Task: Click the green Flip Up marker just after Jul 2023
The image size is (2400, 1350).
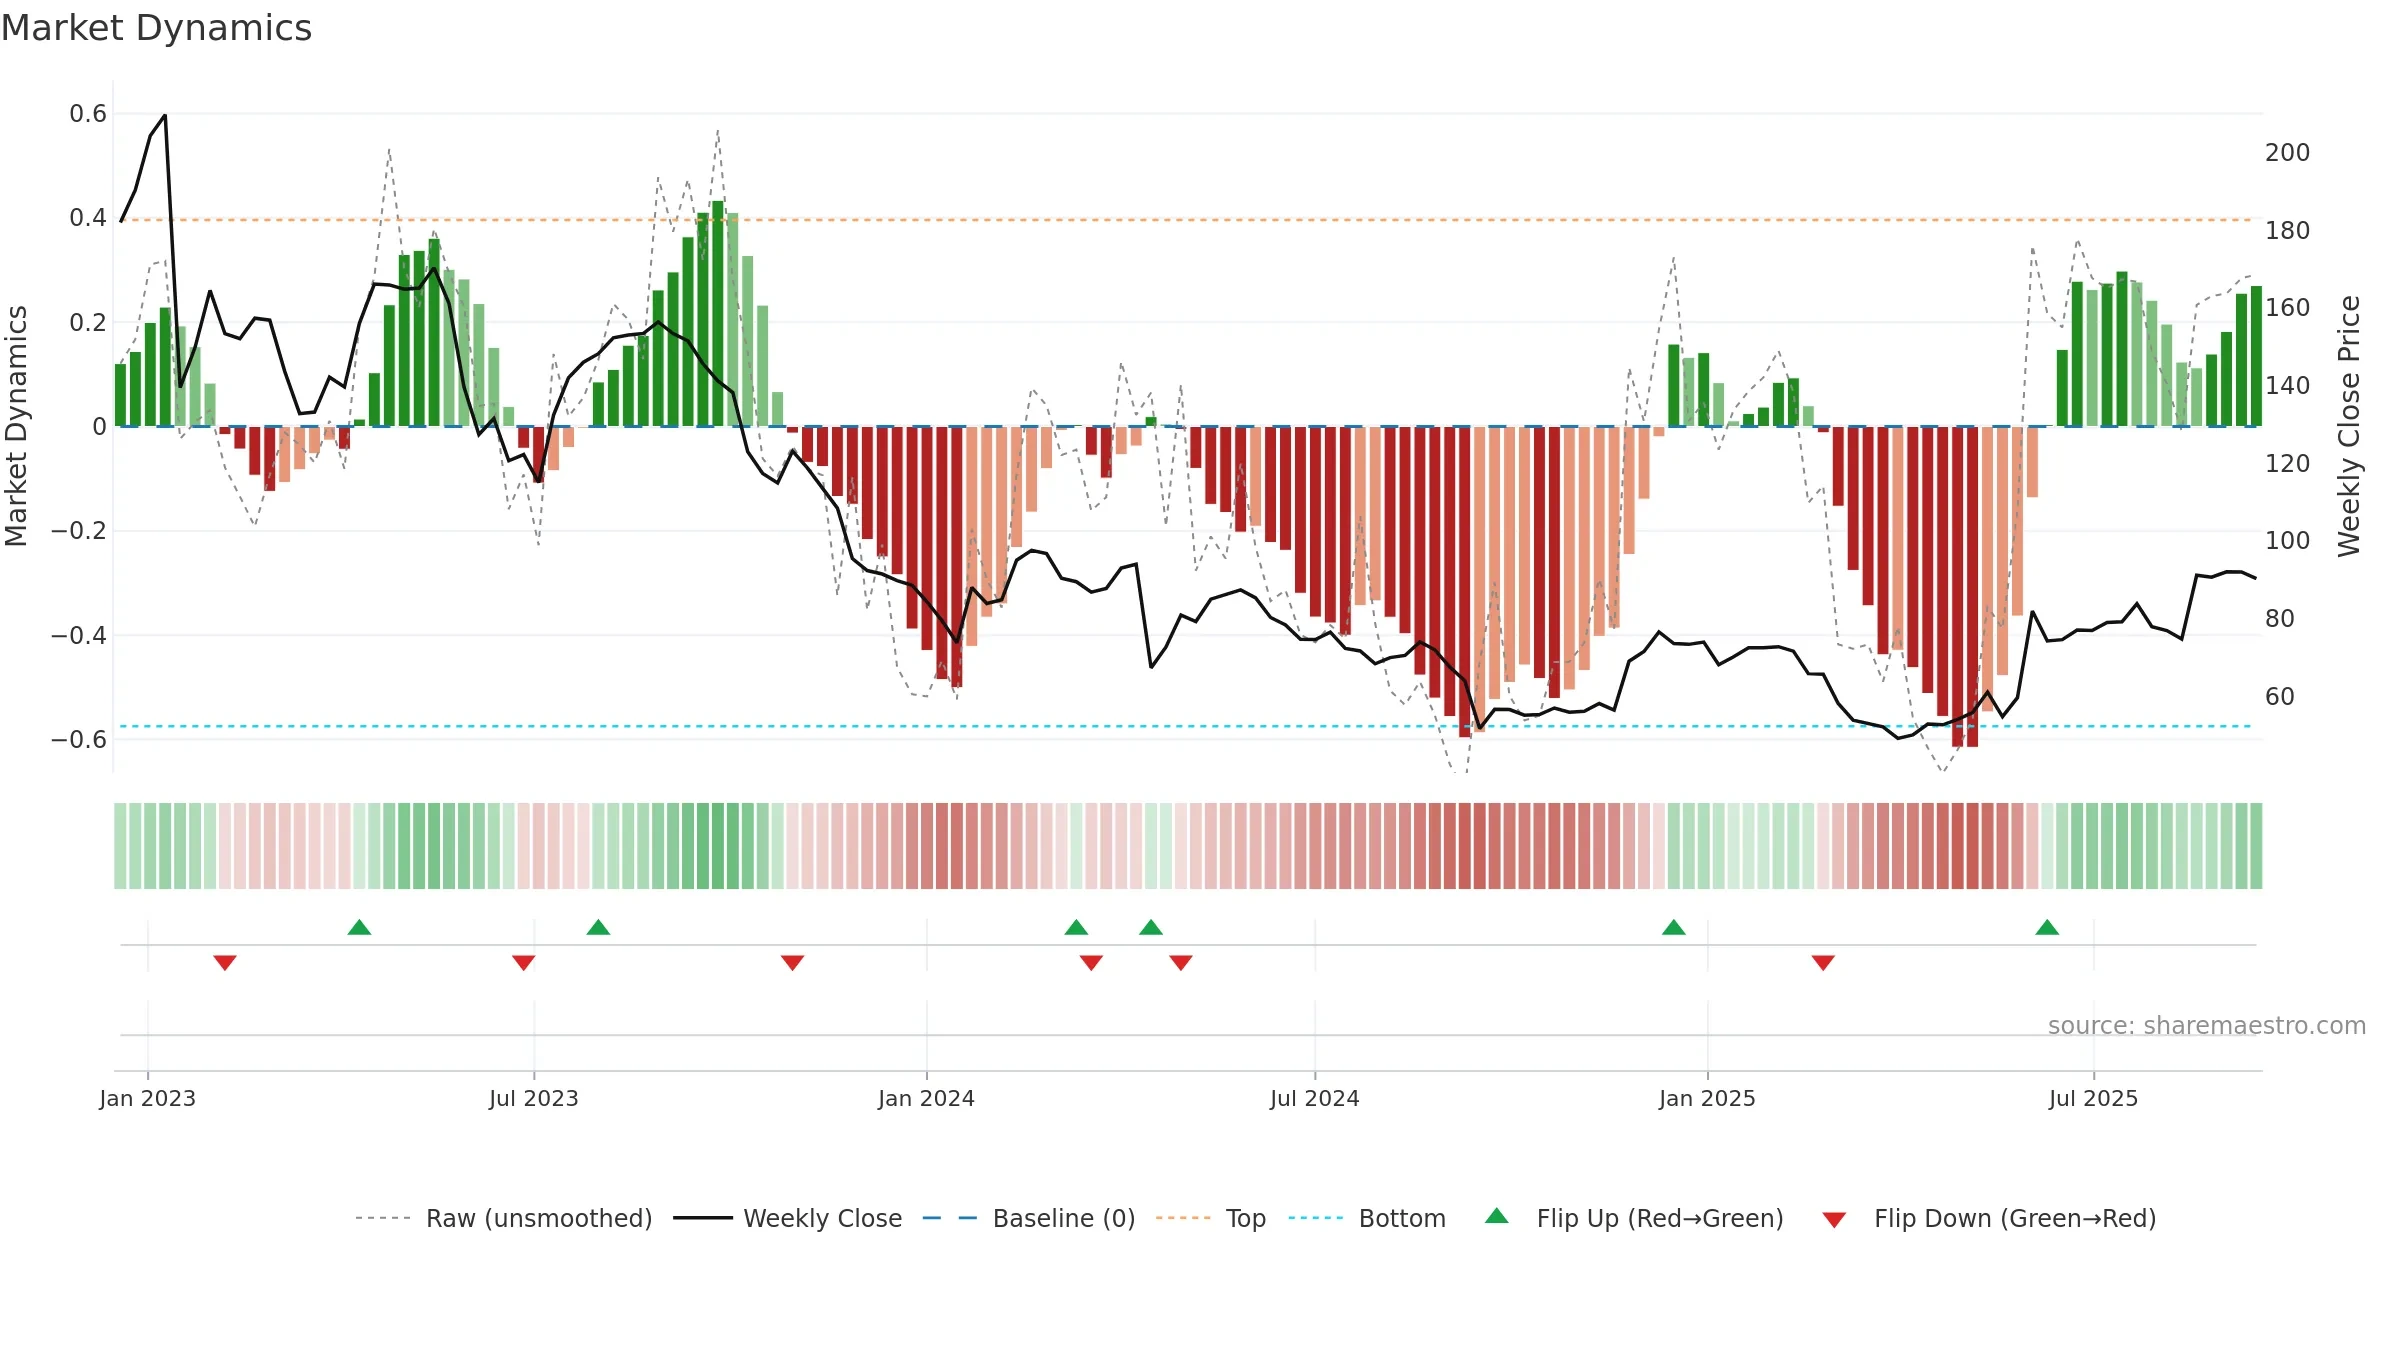Action: (x=598, y=927)
